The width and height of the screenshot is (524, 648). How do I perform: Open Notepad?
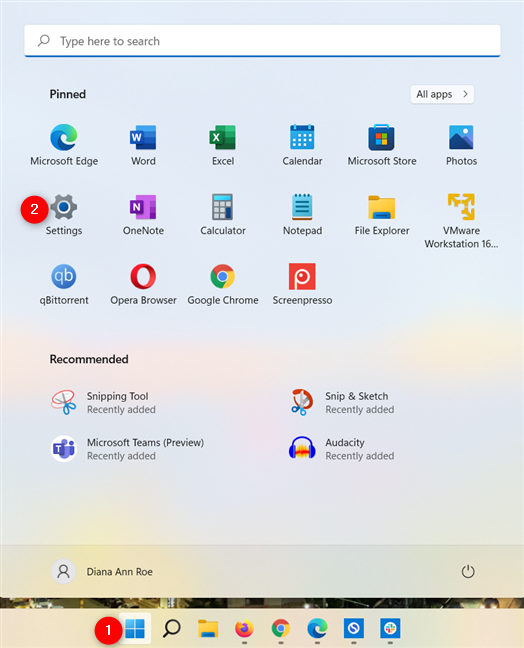(302, 214)
